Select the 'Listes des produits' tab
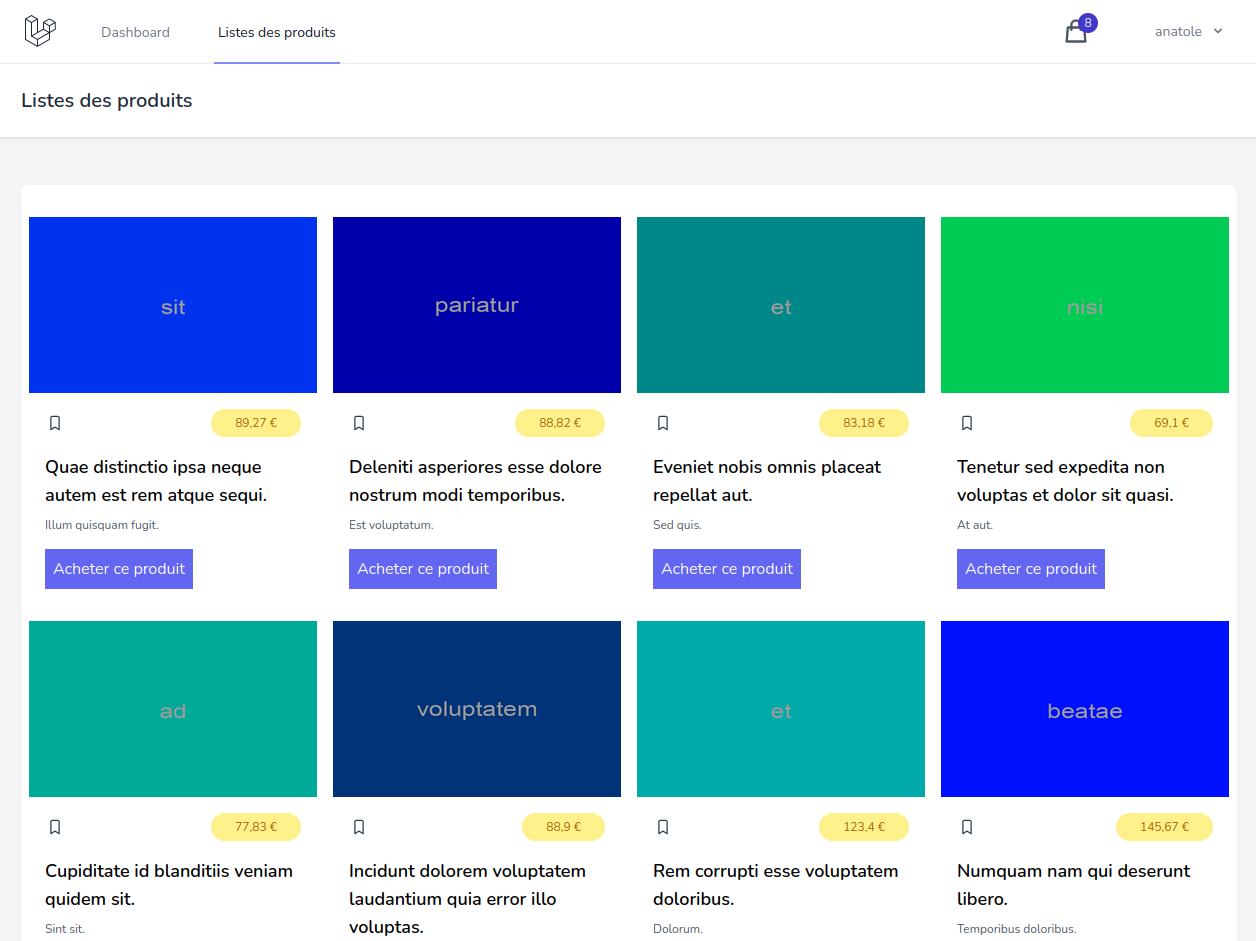The height and width of the screenshot is (941, 1256). pyautogui.click(x=276, y=31)
